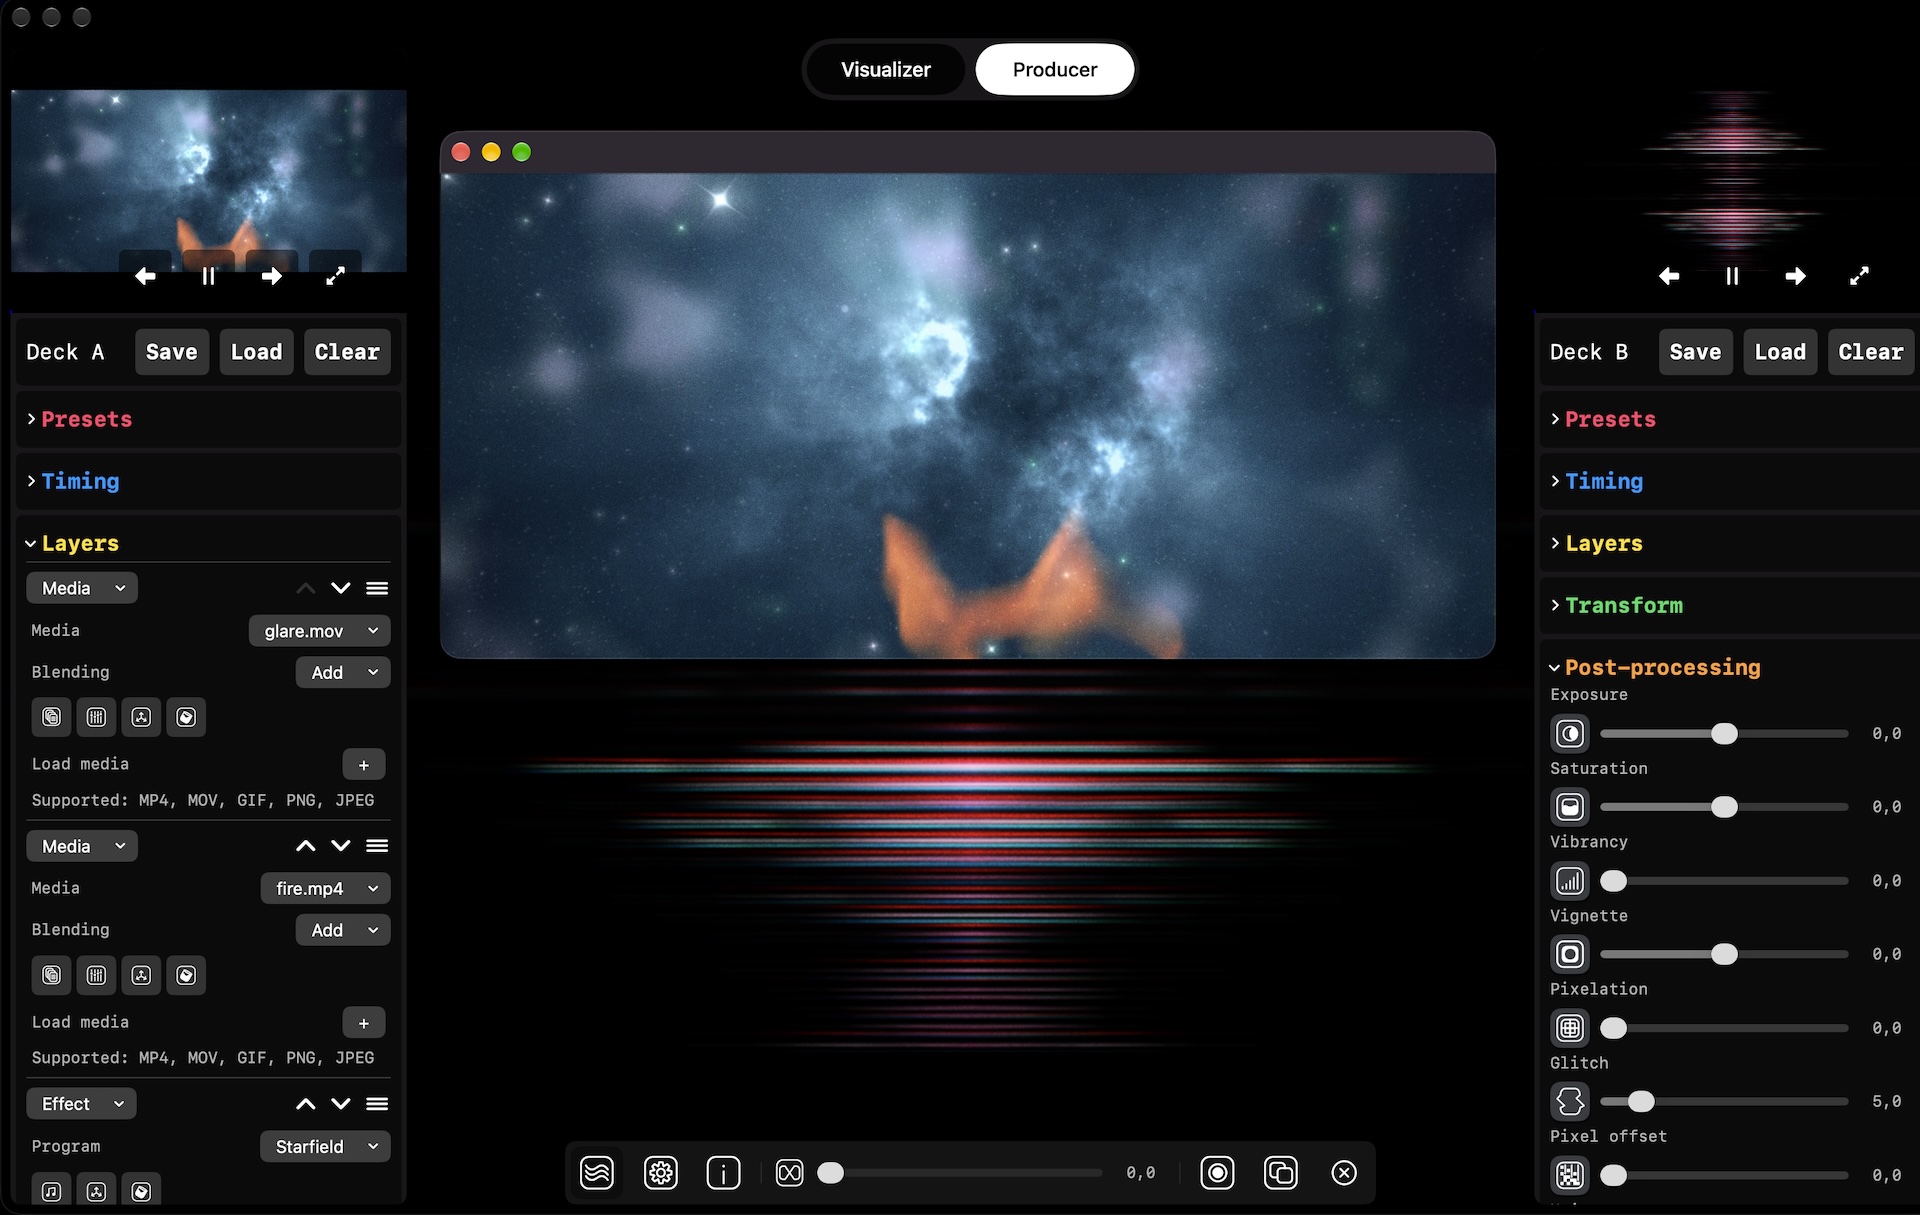Image resolution: width=1920 pixels, height=1215 pixels.
Task: Click the Vignette icon button
Action: coord(1570,954)
